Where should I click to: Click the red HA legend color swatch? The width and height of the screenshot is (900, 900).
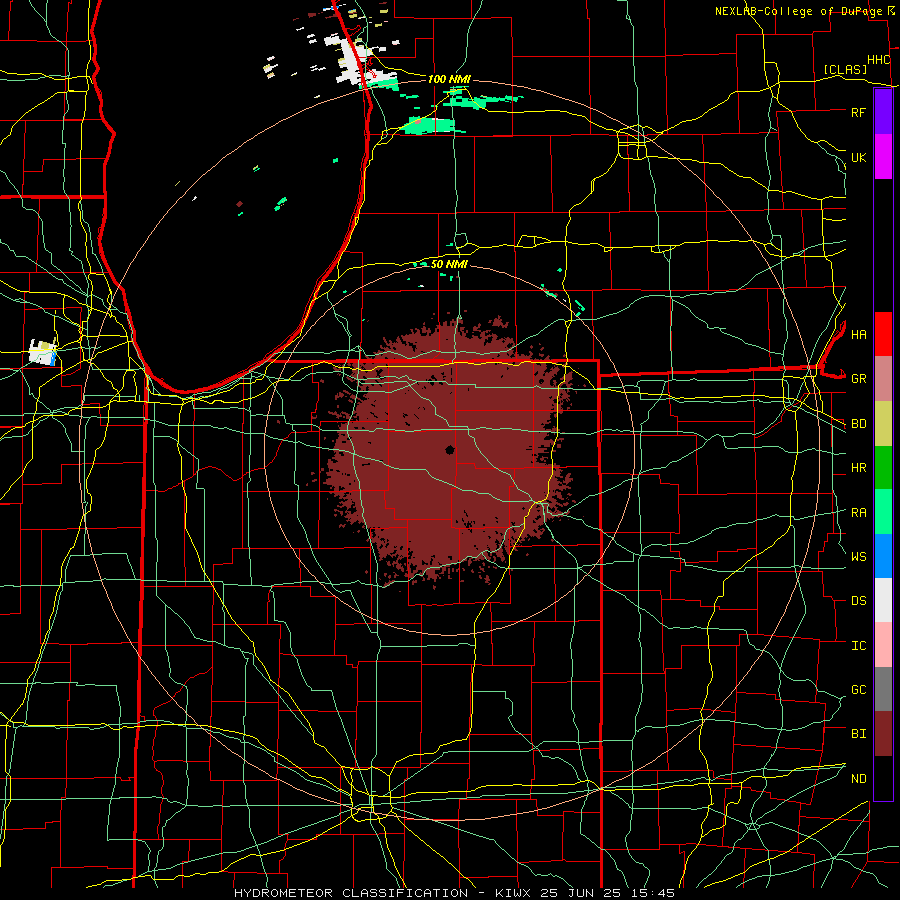click(883, 334)
